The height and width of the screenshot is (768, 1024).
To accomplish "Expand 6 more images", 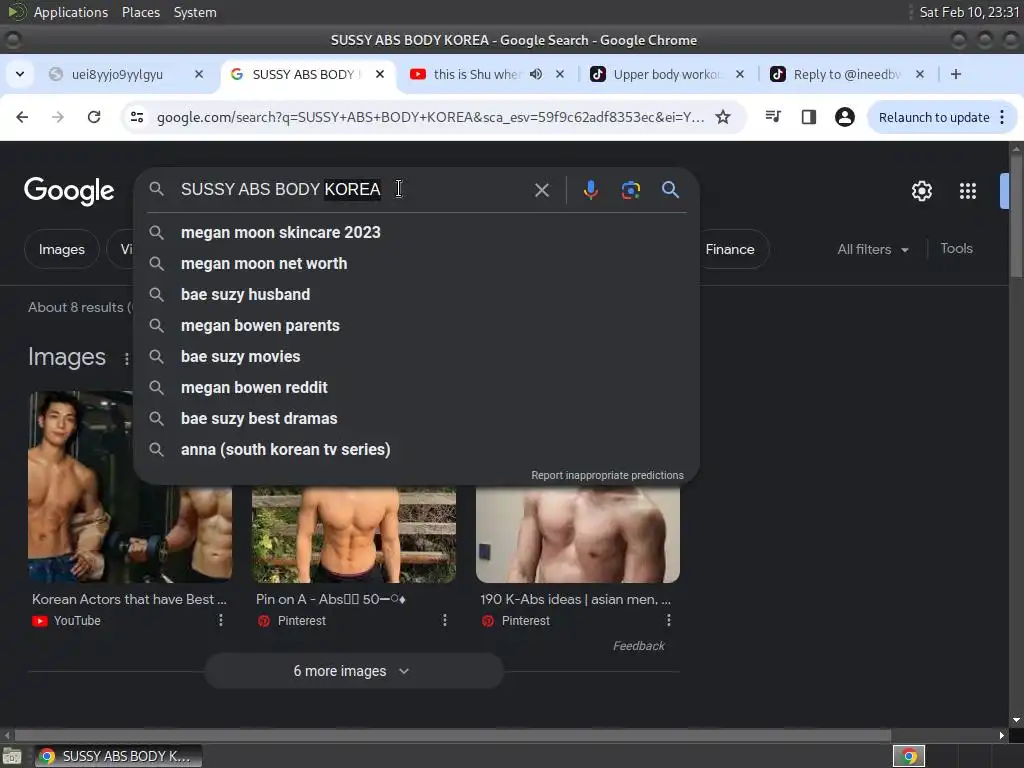I will (x=354, y=671).
